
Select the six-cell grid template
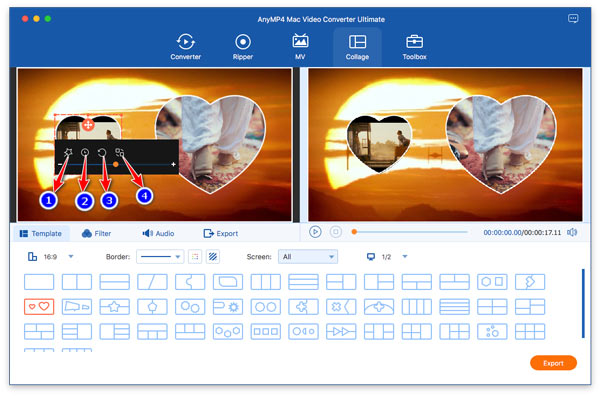(530, 332)
